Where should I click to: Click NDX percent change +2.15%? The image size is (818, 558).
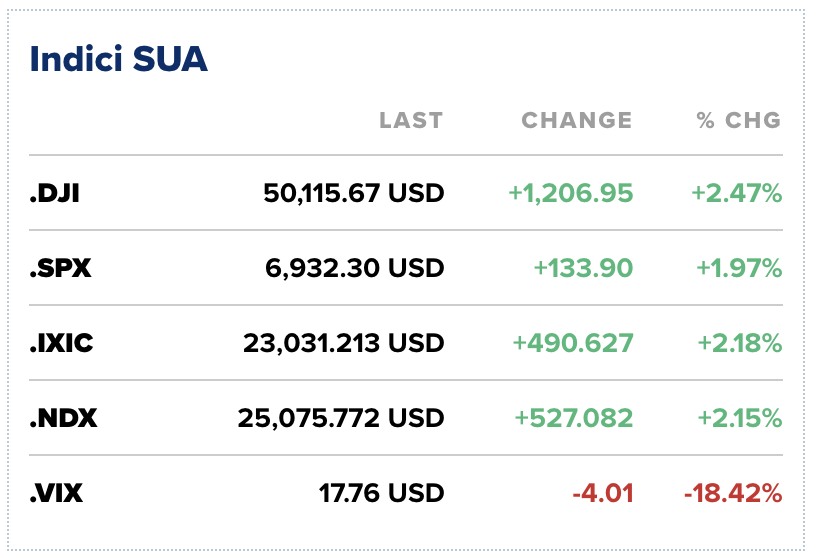[x=739, y=418]
